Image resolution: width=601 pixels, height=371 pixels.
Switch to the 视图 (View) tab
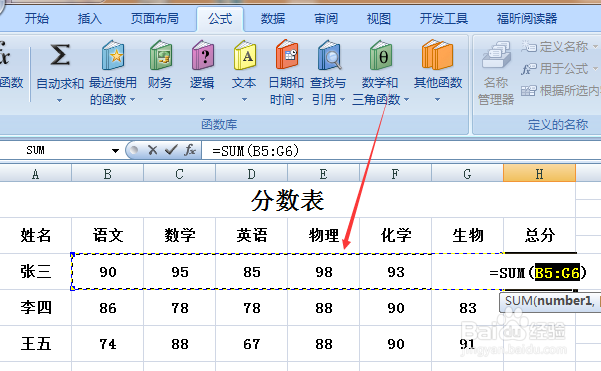tap(379, 18)
